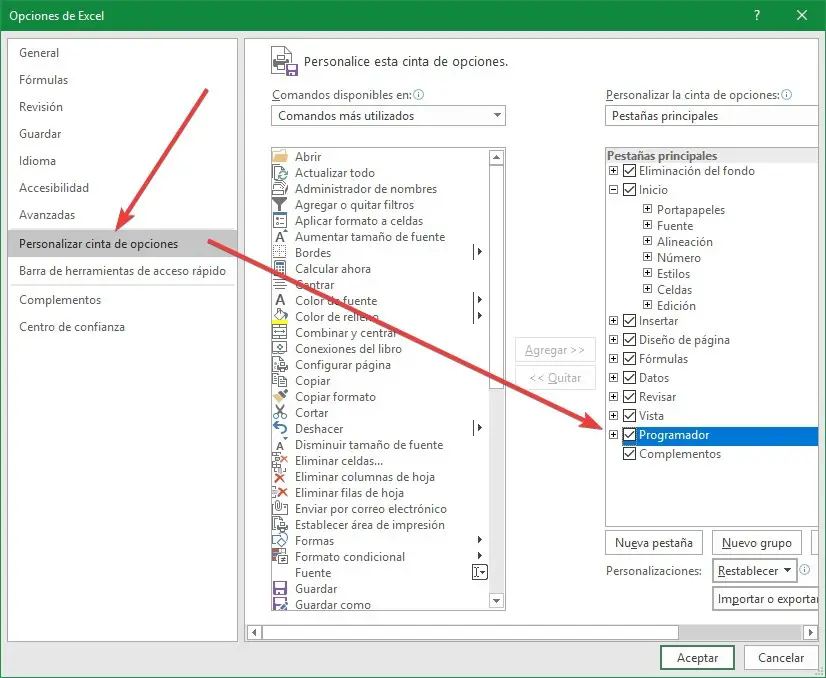Click the Deshacer undo arrow icon
This screenshot has width=826, height=678.
(x=280, y=428)
